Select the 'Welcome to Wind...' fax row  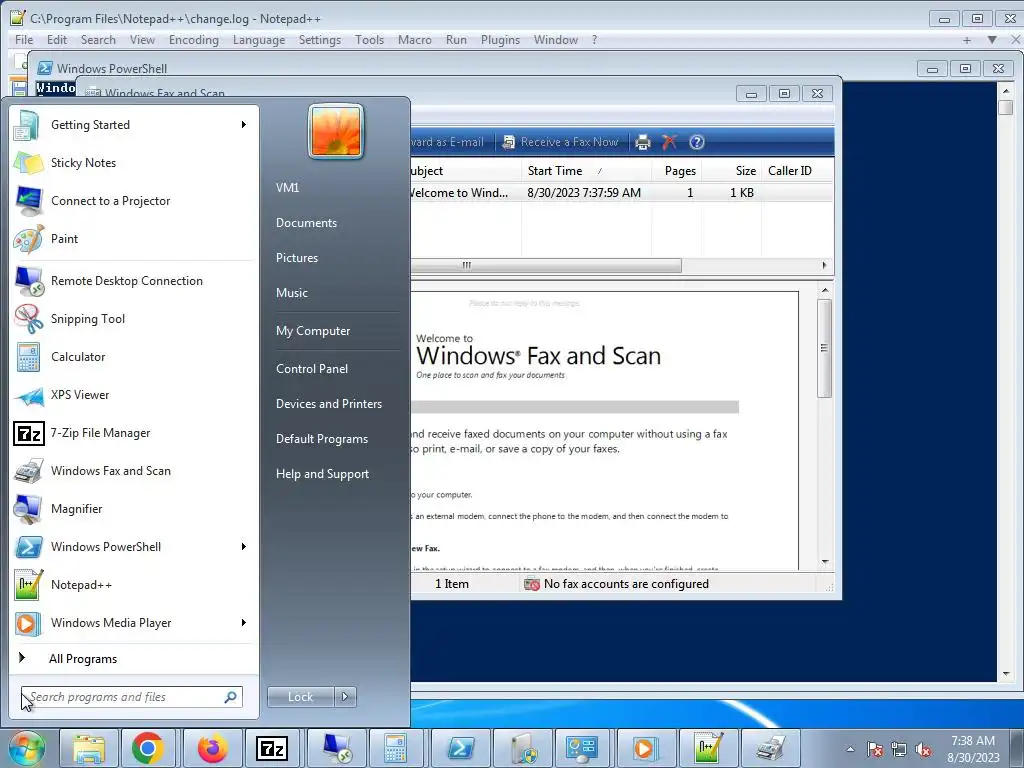[622, 193]
